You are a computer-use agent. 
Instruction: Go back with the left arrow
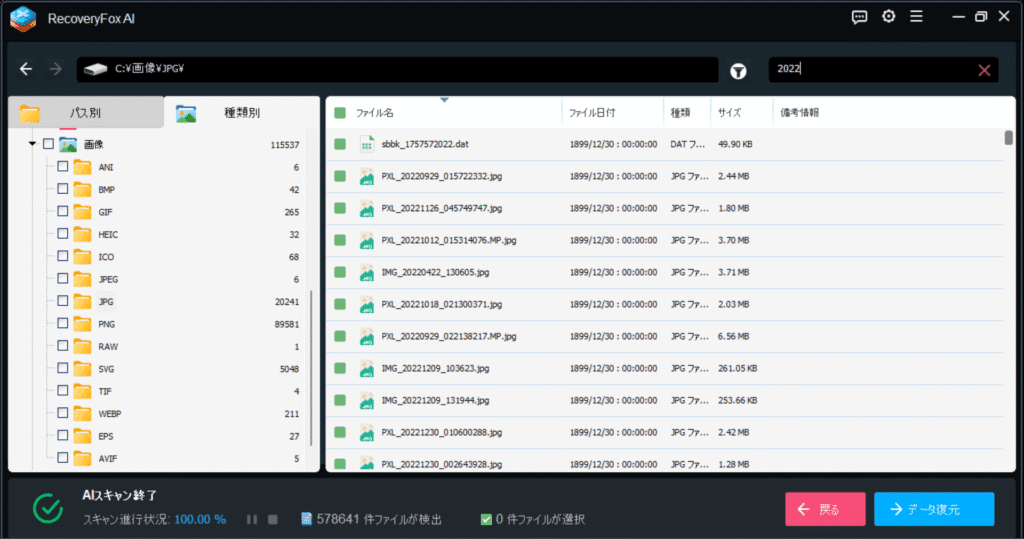click(x=26, y=69)
